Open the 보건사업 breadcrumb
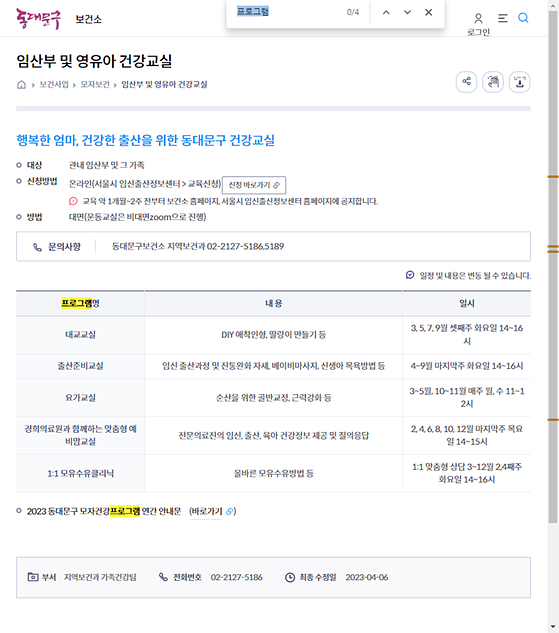Image resolution: width=559 pixels, height=633 pixels. [54, 84]
